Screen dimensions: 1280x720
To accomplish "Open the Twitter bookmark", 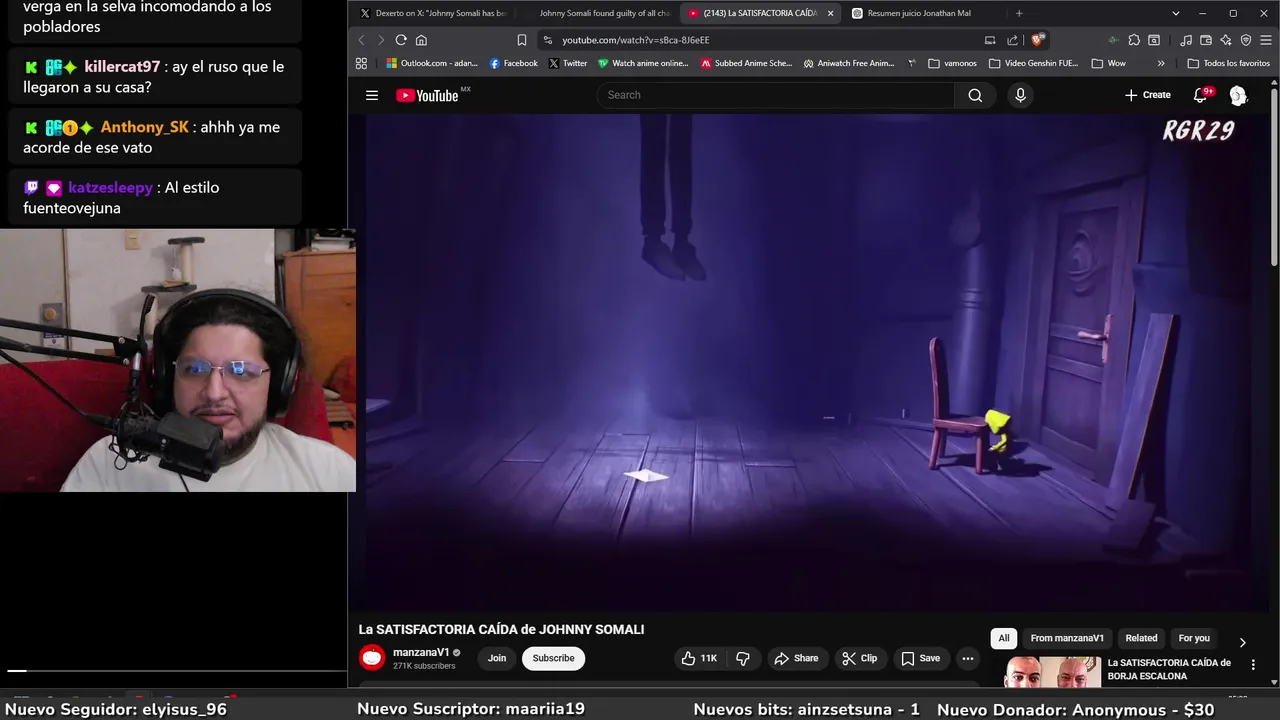I will pos(568,63).
